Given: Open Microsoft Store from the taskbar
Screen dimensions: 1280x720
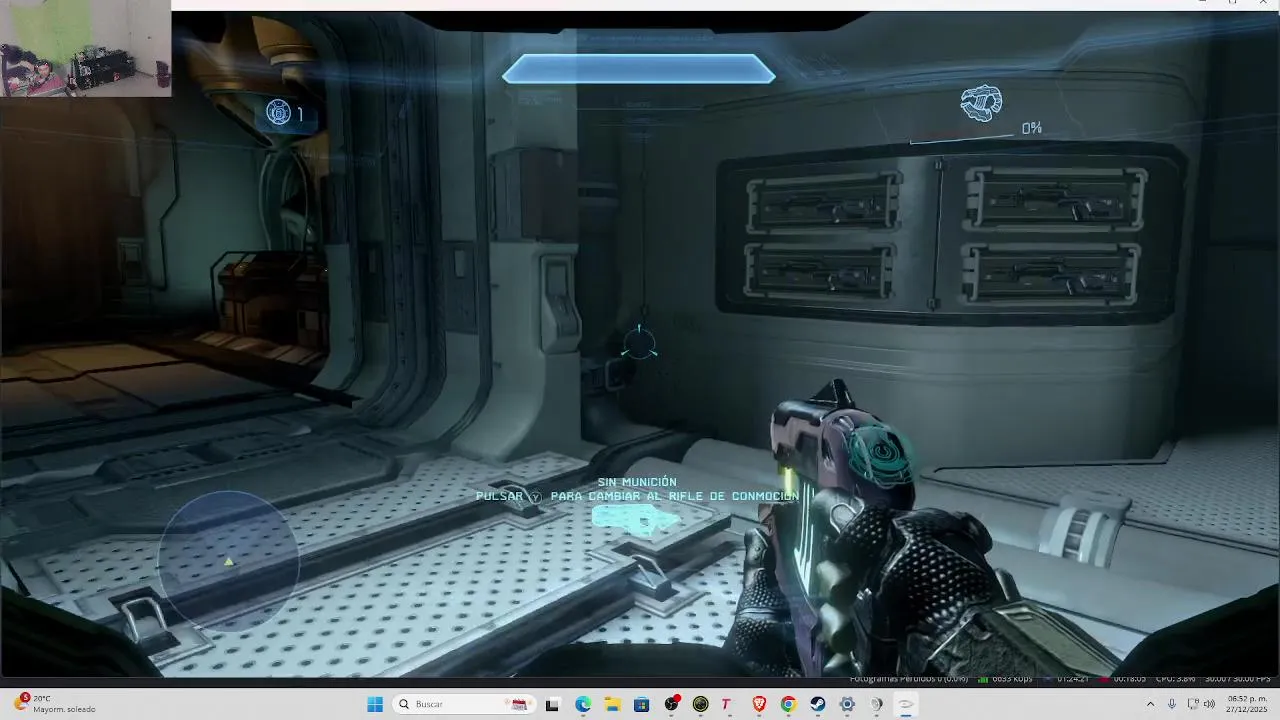Looking at the screenshot, I should tap(641, 704).
